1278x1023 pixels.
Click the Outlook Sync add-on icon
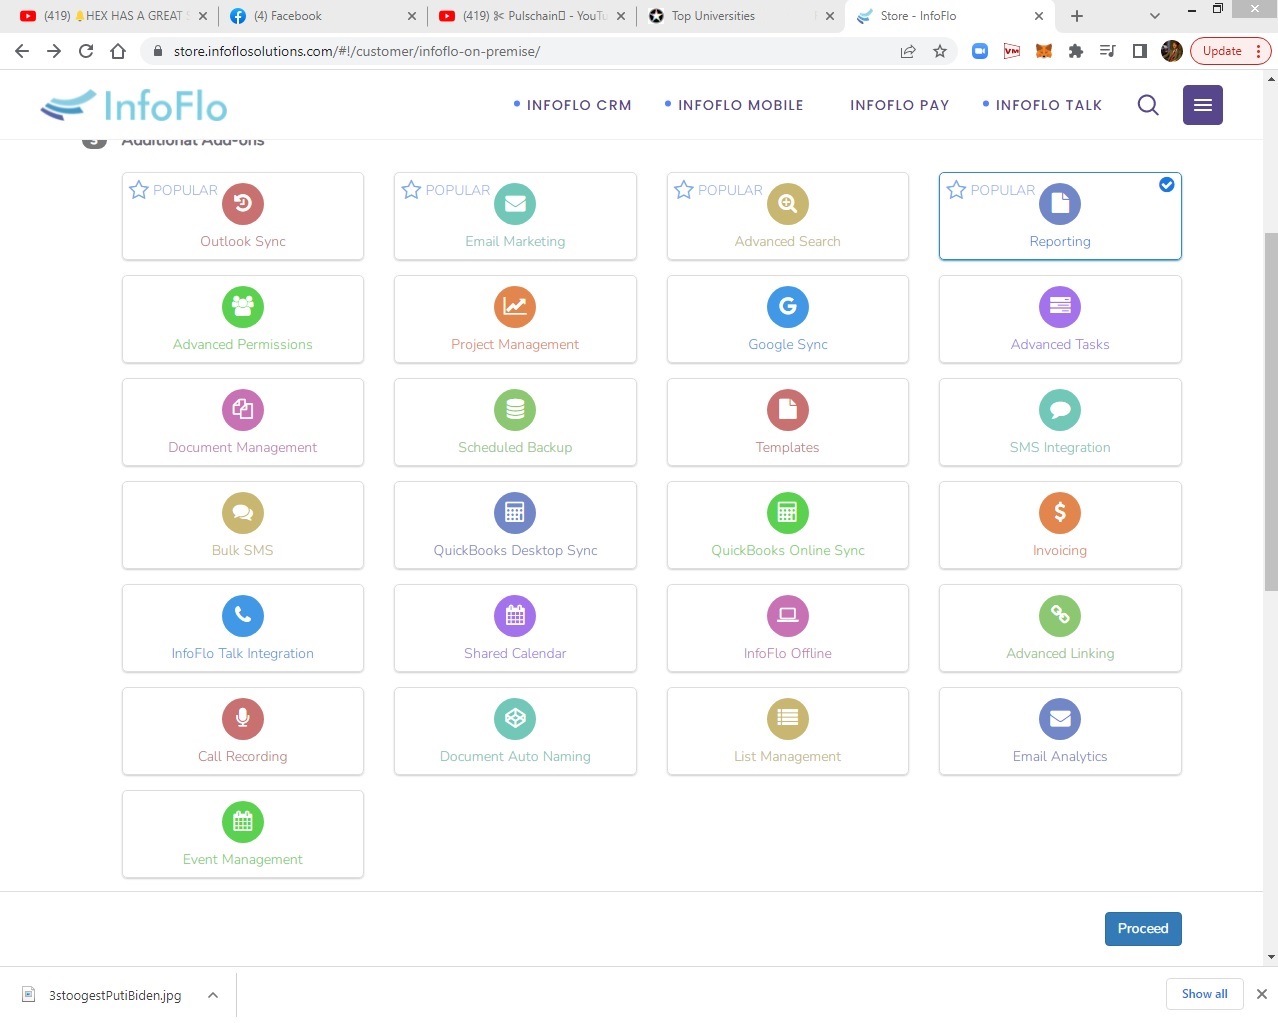click(243, 204)
